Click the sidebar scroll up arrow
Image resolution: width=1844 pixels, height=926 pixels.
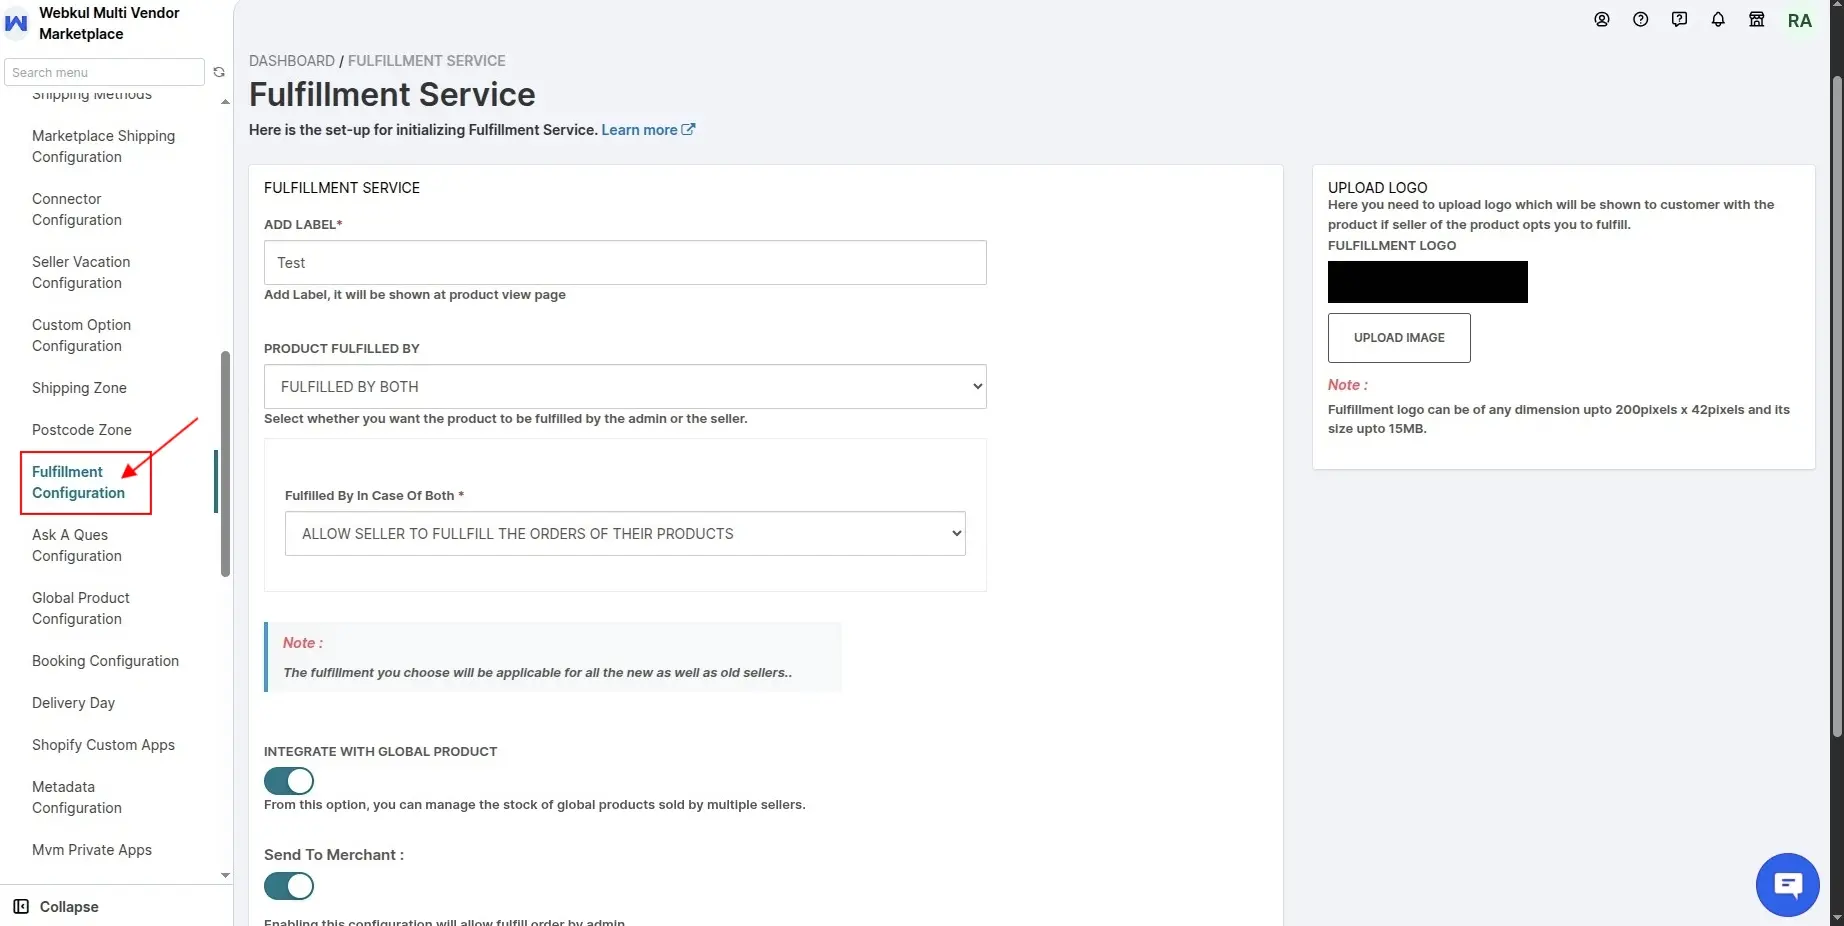[x=225, y=102]
